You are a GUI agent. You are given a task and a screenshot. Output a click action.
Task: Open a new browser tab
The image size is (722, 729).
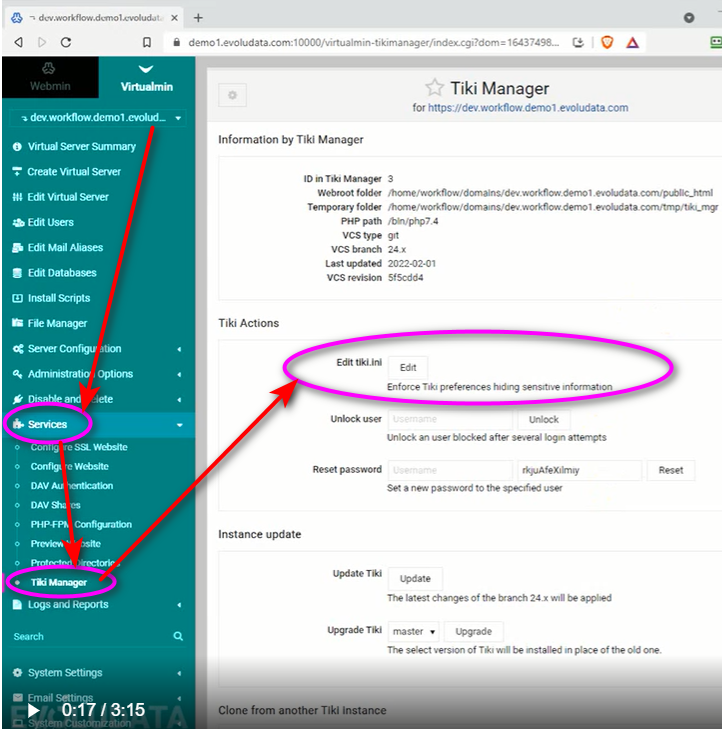pos(199,18)
